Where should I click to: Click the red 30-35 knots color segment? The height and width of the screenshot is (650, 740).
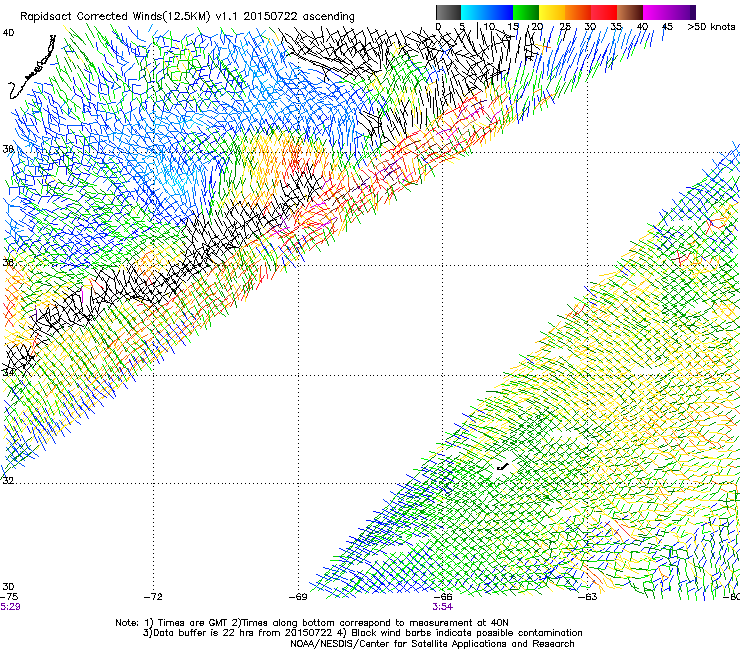coord(604,12)
